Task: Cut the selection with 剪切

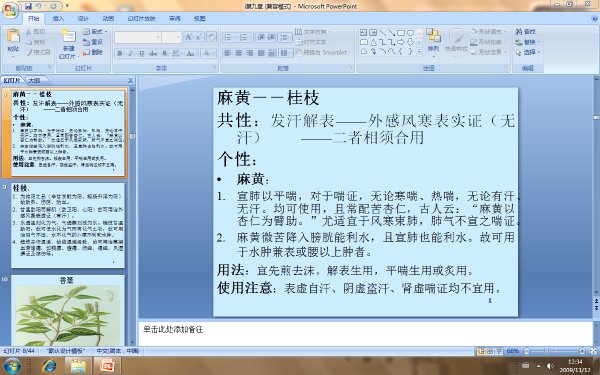Action: pyautogui.click(x=36, y=32)
